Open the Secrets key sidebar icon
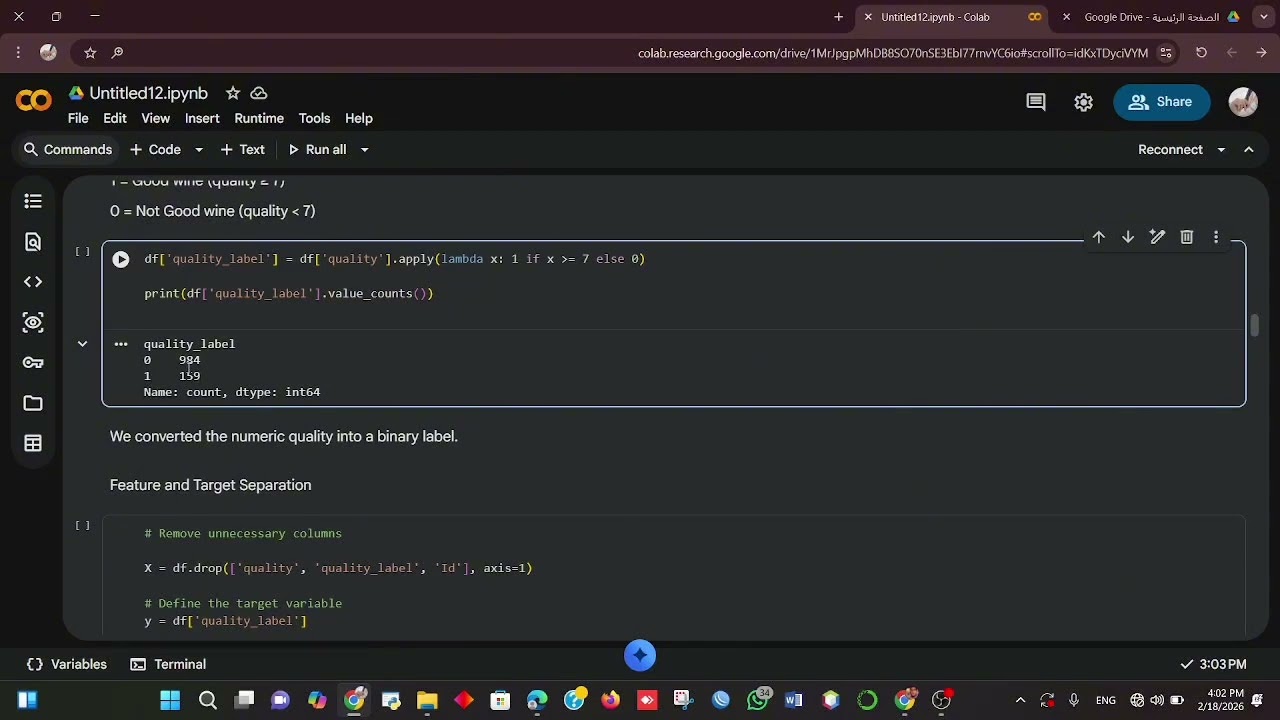 click(x=33, y=363)
